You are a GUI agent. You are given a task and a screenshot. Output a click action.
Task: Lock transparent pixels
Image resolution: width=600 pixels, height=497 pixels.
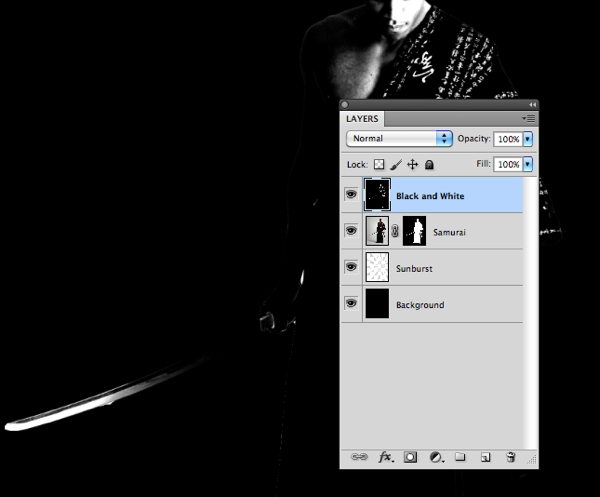[x=379, y=165]
